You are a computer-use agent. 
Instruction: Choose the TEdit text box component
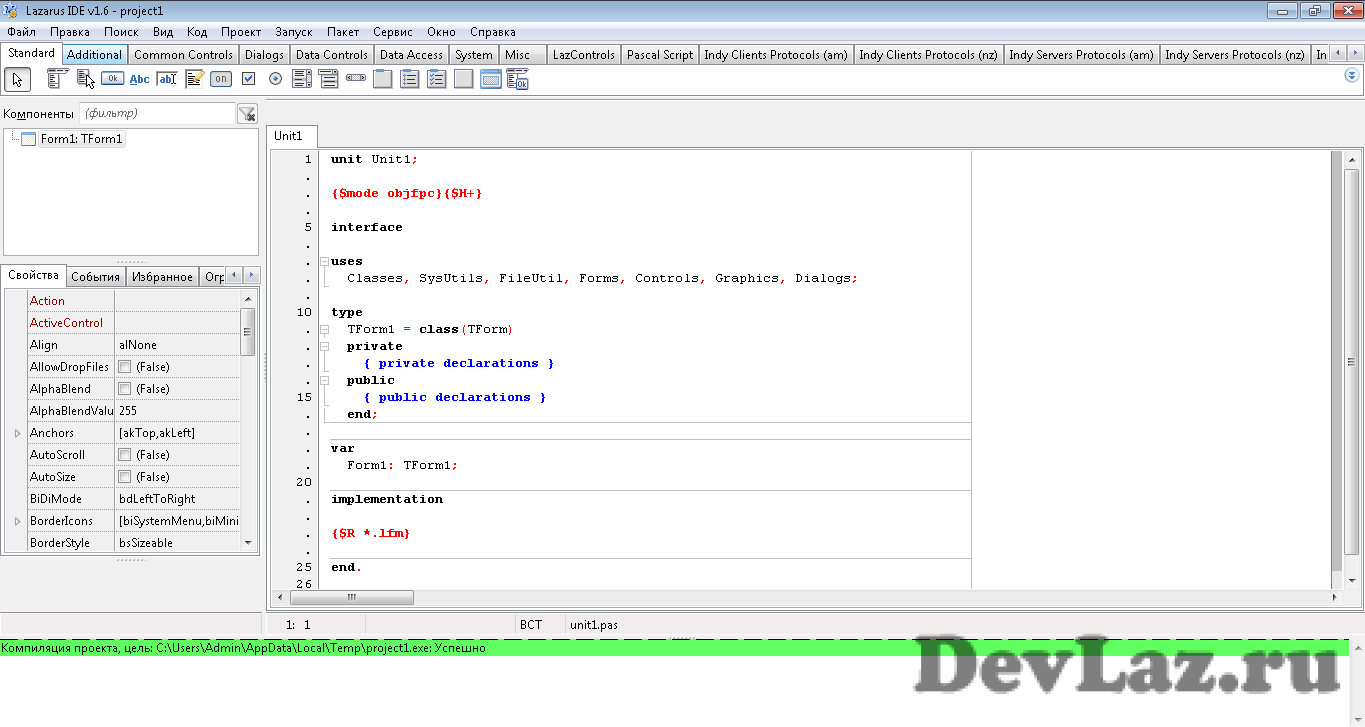pos(167,79)
